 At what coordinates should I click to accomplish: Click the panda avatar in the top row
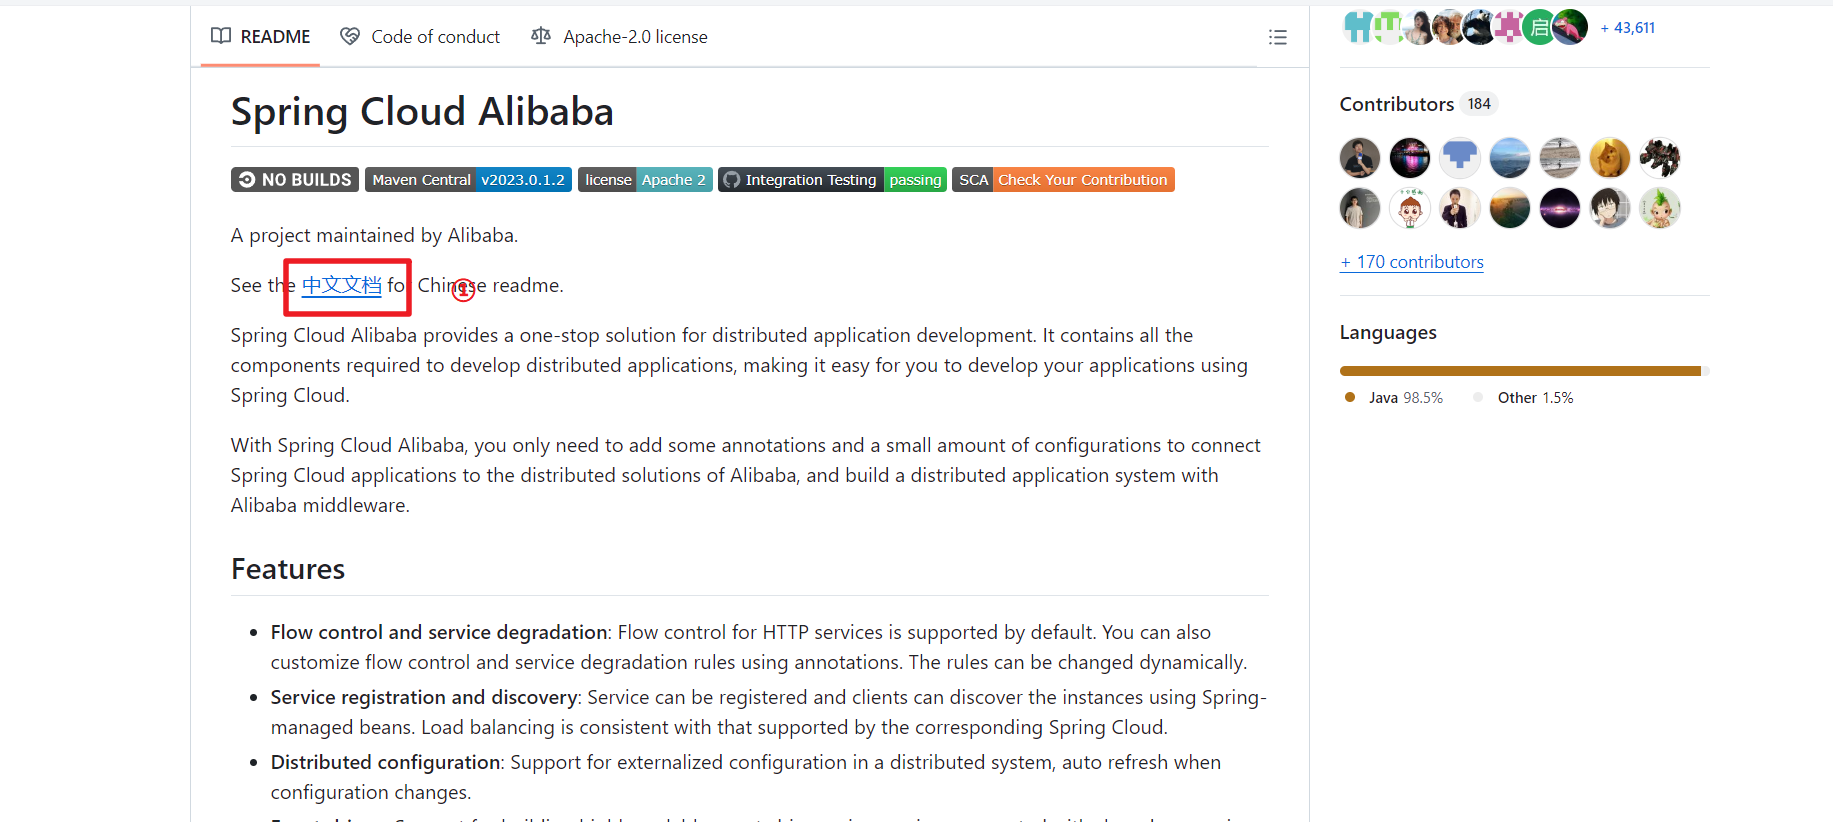click(1479, 28)
